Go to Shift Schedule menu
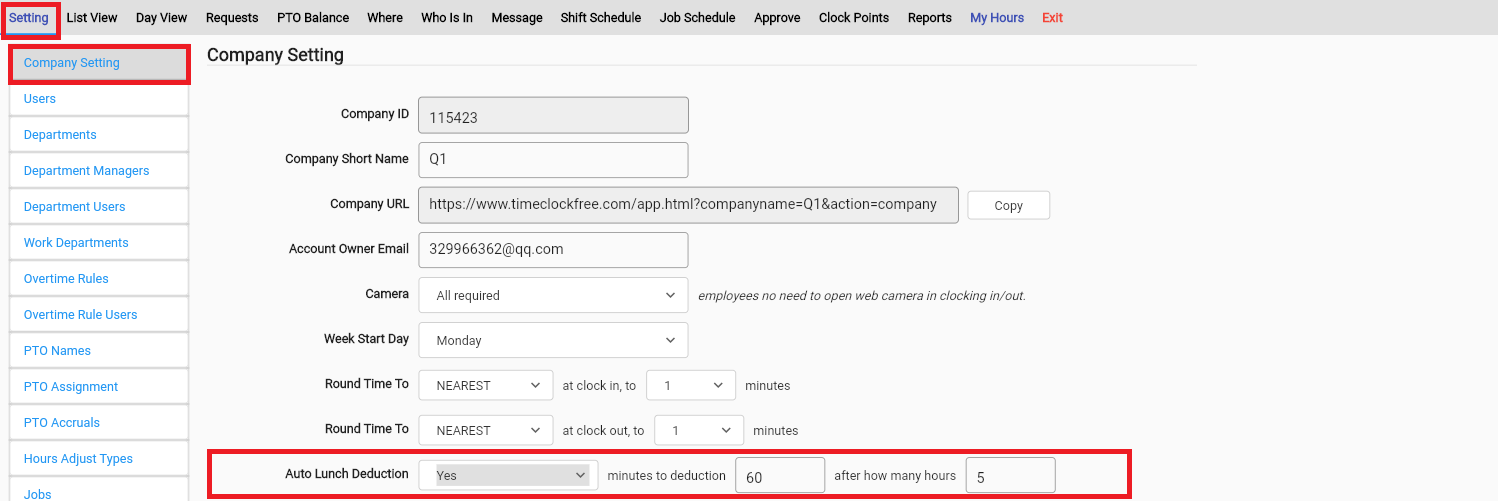The width and height of the screenshot is (1508, 501). coord(601,18)
